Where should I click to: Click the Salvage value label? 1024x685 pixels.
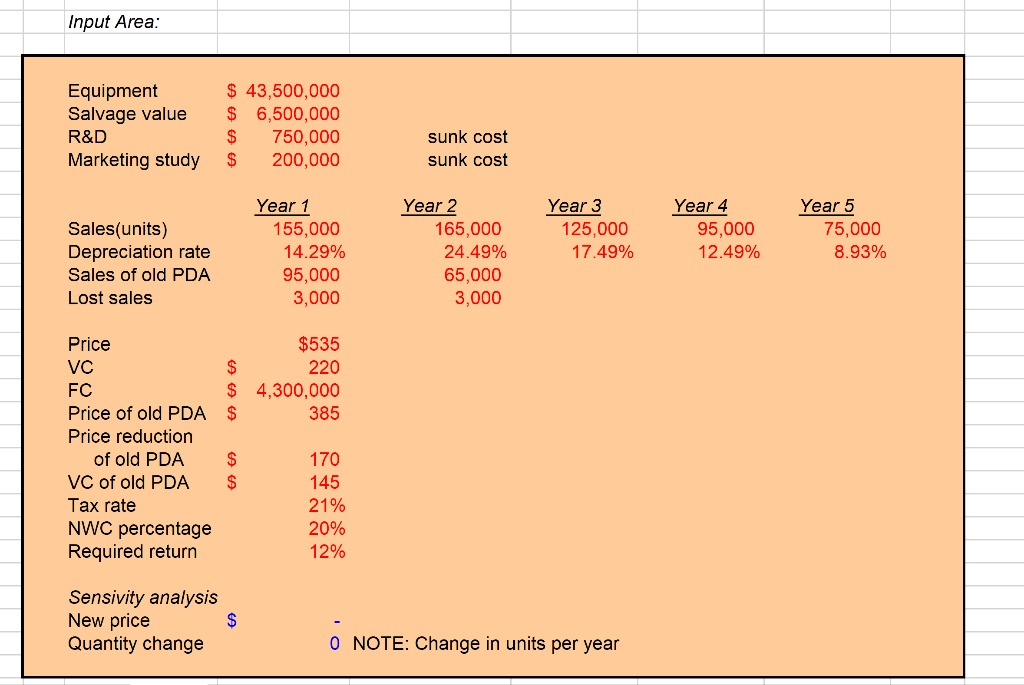coord(127,114)
